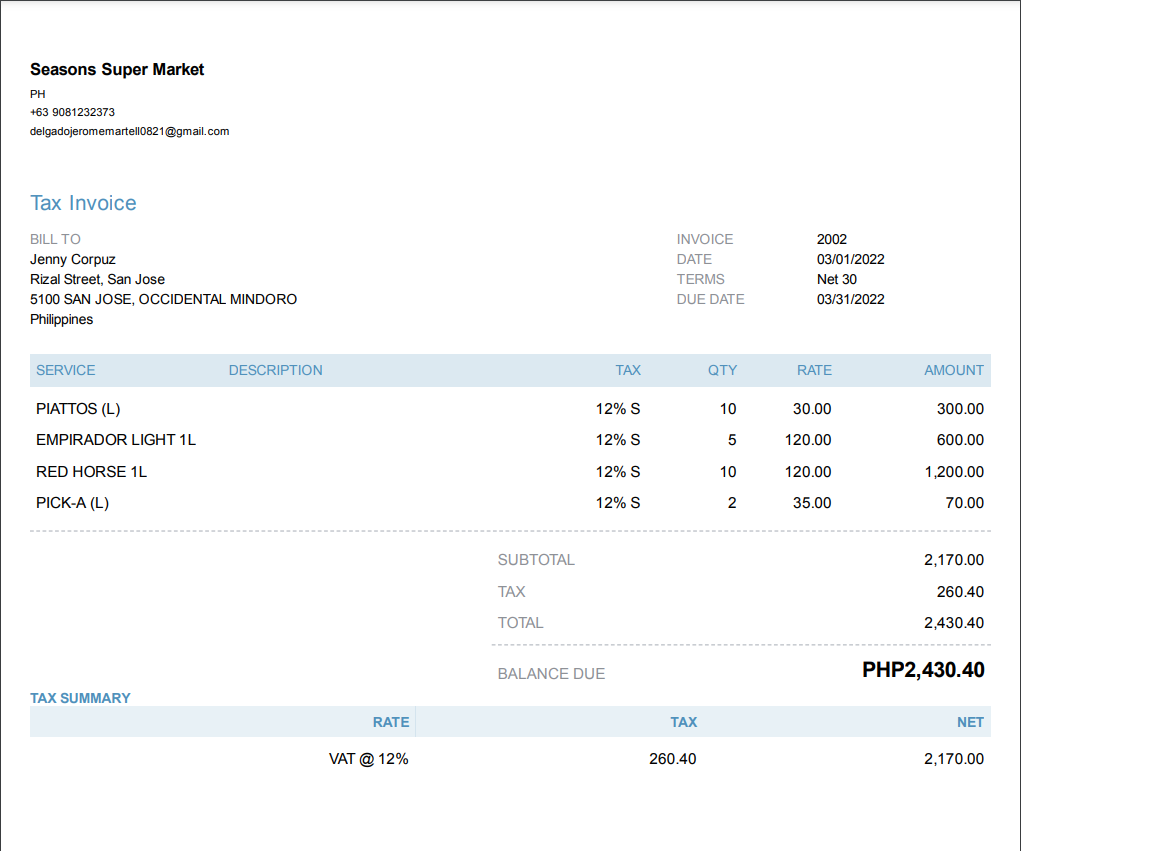The width and height of the screenshot is (1152, 851).
Task: Select the PICK-A (L) line item
Action: (x=72, y=503)
